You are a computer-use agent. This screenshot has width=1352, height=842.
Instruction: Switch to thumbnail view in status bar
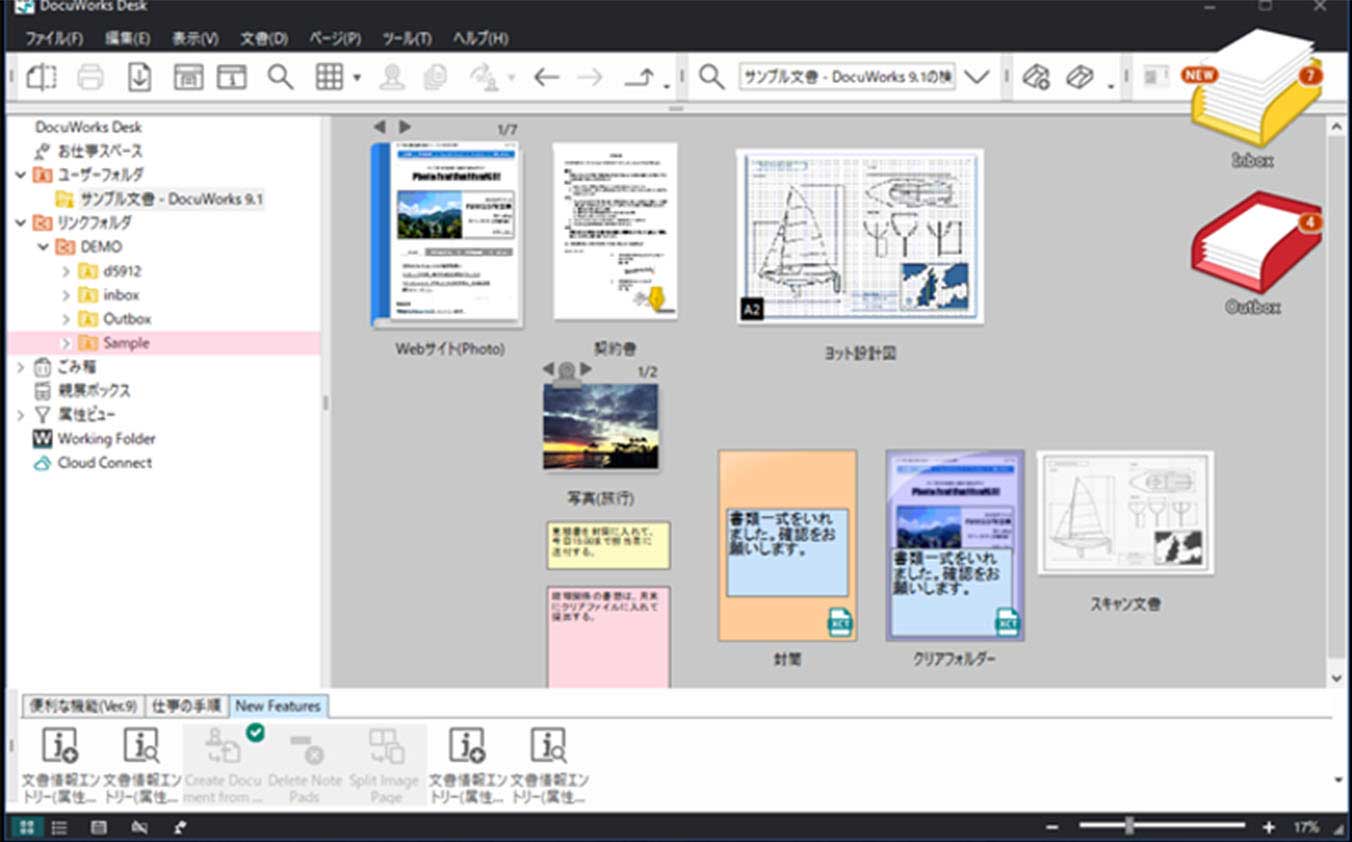(27, 827)
